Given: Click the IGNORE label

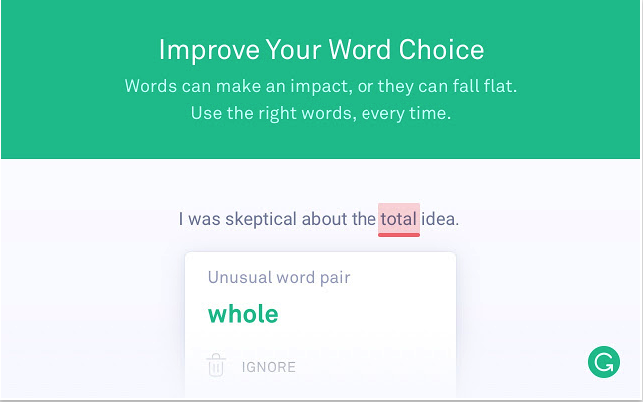Looking at the screenshot, I should coord(269,367).
